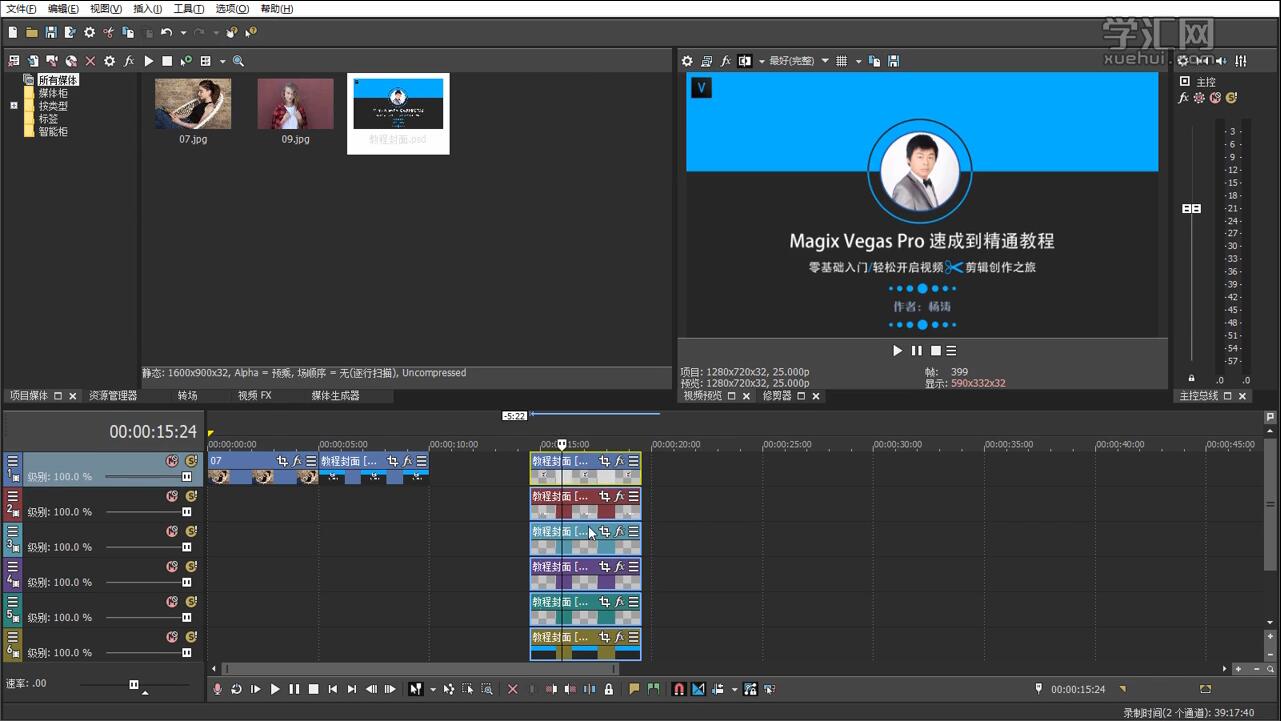Open a project with the folder icon
The height and width of the screenshot is (721, 1281).
(x=31, y=32)
